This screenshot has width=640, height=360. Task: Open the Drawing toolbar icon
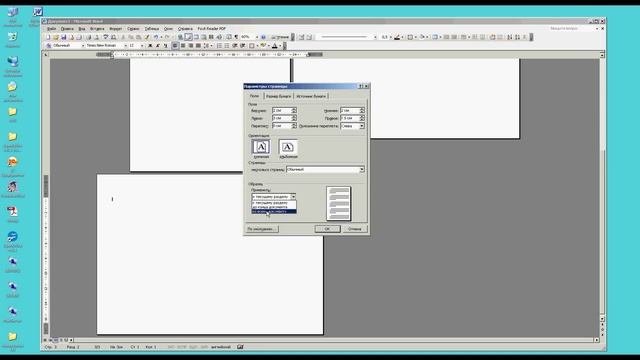click(219, 37)
